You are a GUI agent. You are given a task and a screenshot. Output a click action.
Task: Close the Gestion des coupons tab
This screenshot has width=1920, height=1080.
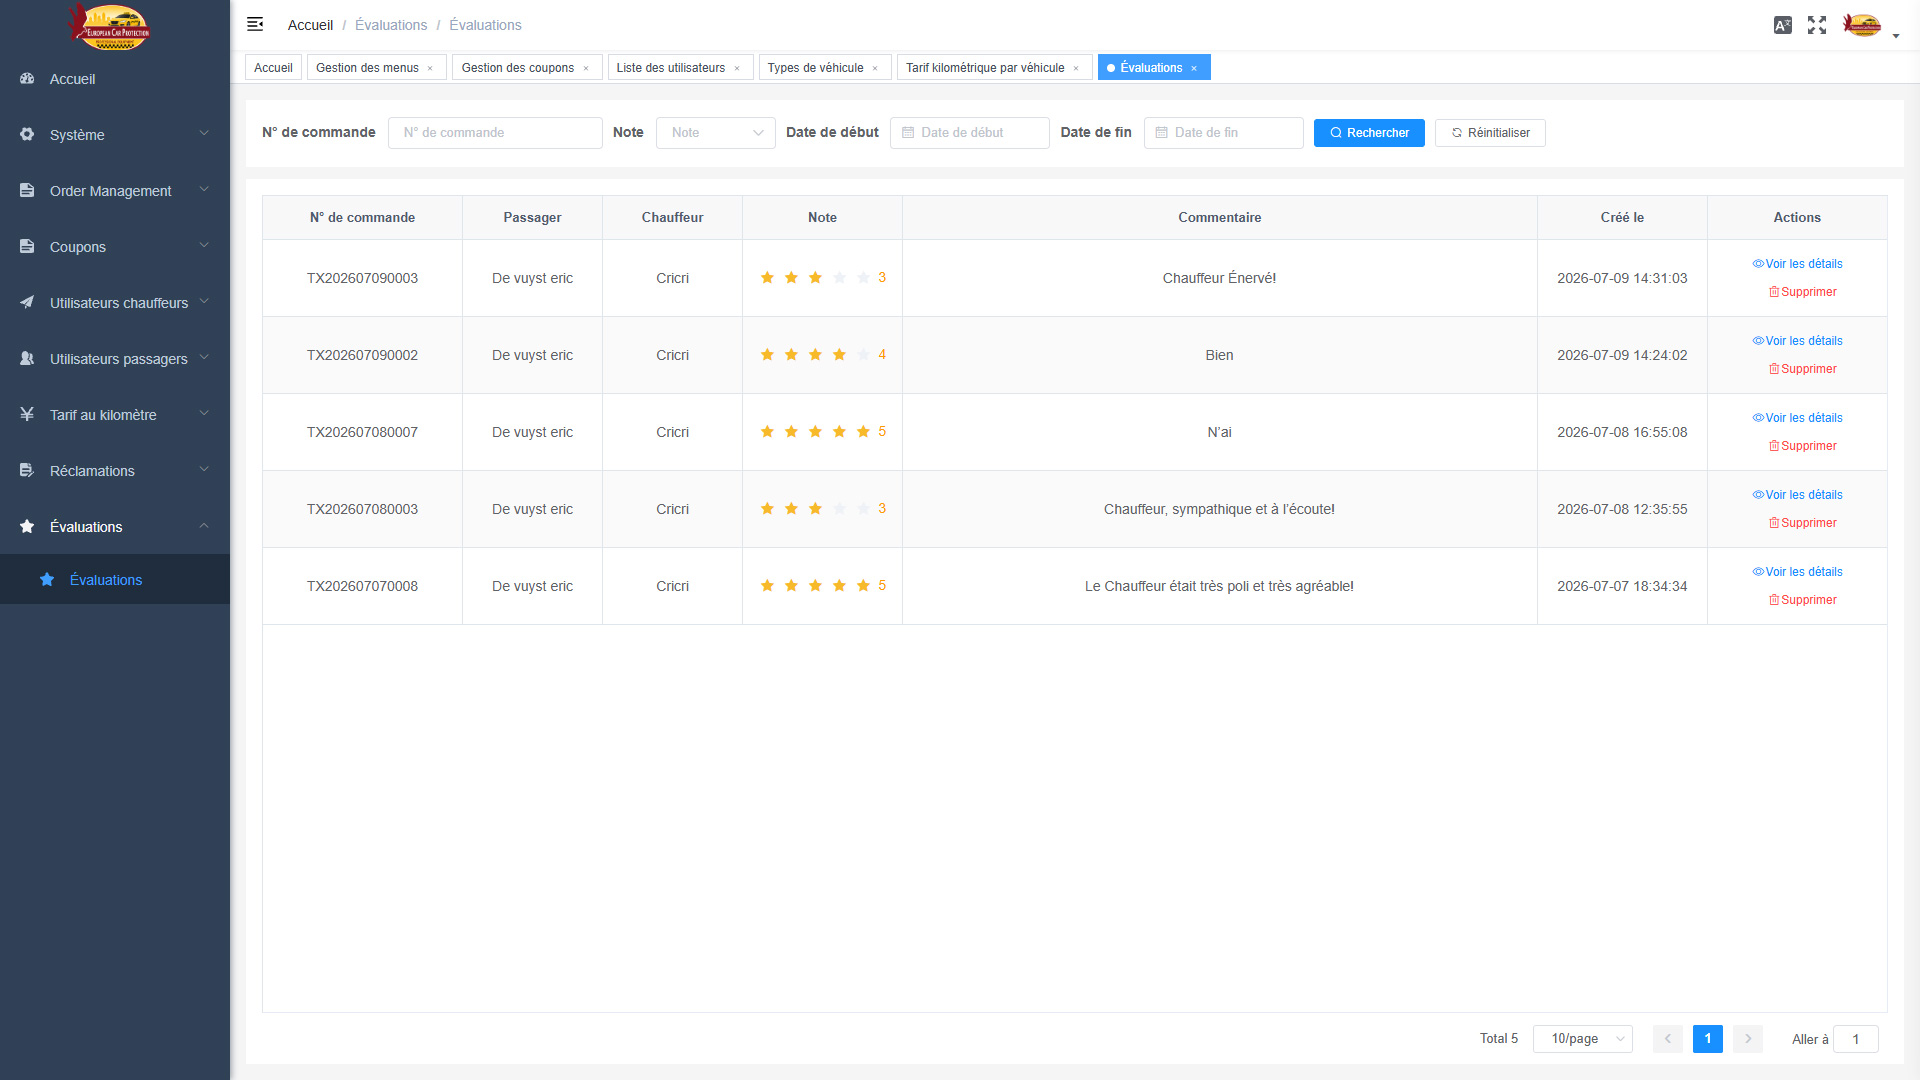point(586,68)
